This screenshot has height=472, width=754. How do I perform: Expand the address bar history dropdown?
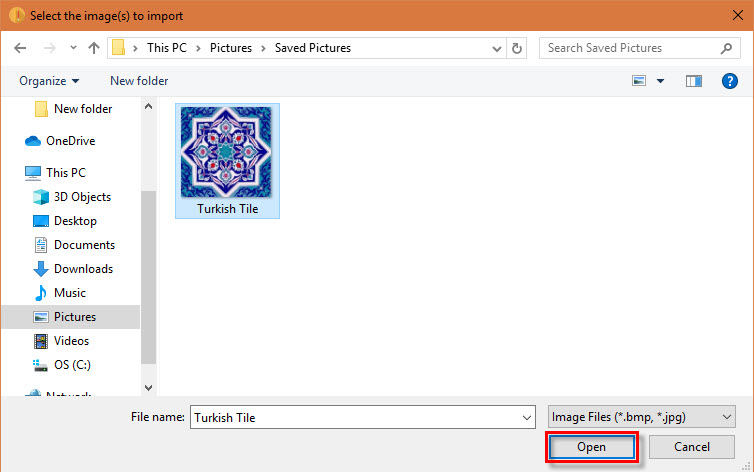click(497, 49)
